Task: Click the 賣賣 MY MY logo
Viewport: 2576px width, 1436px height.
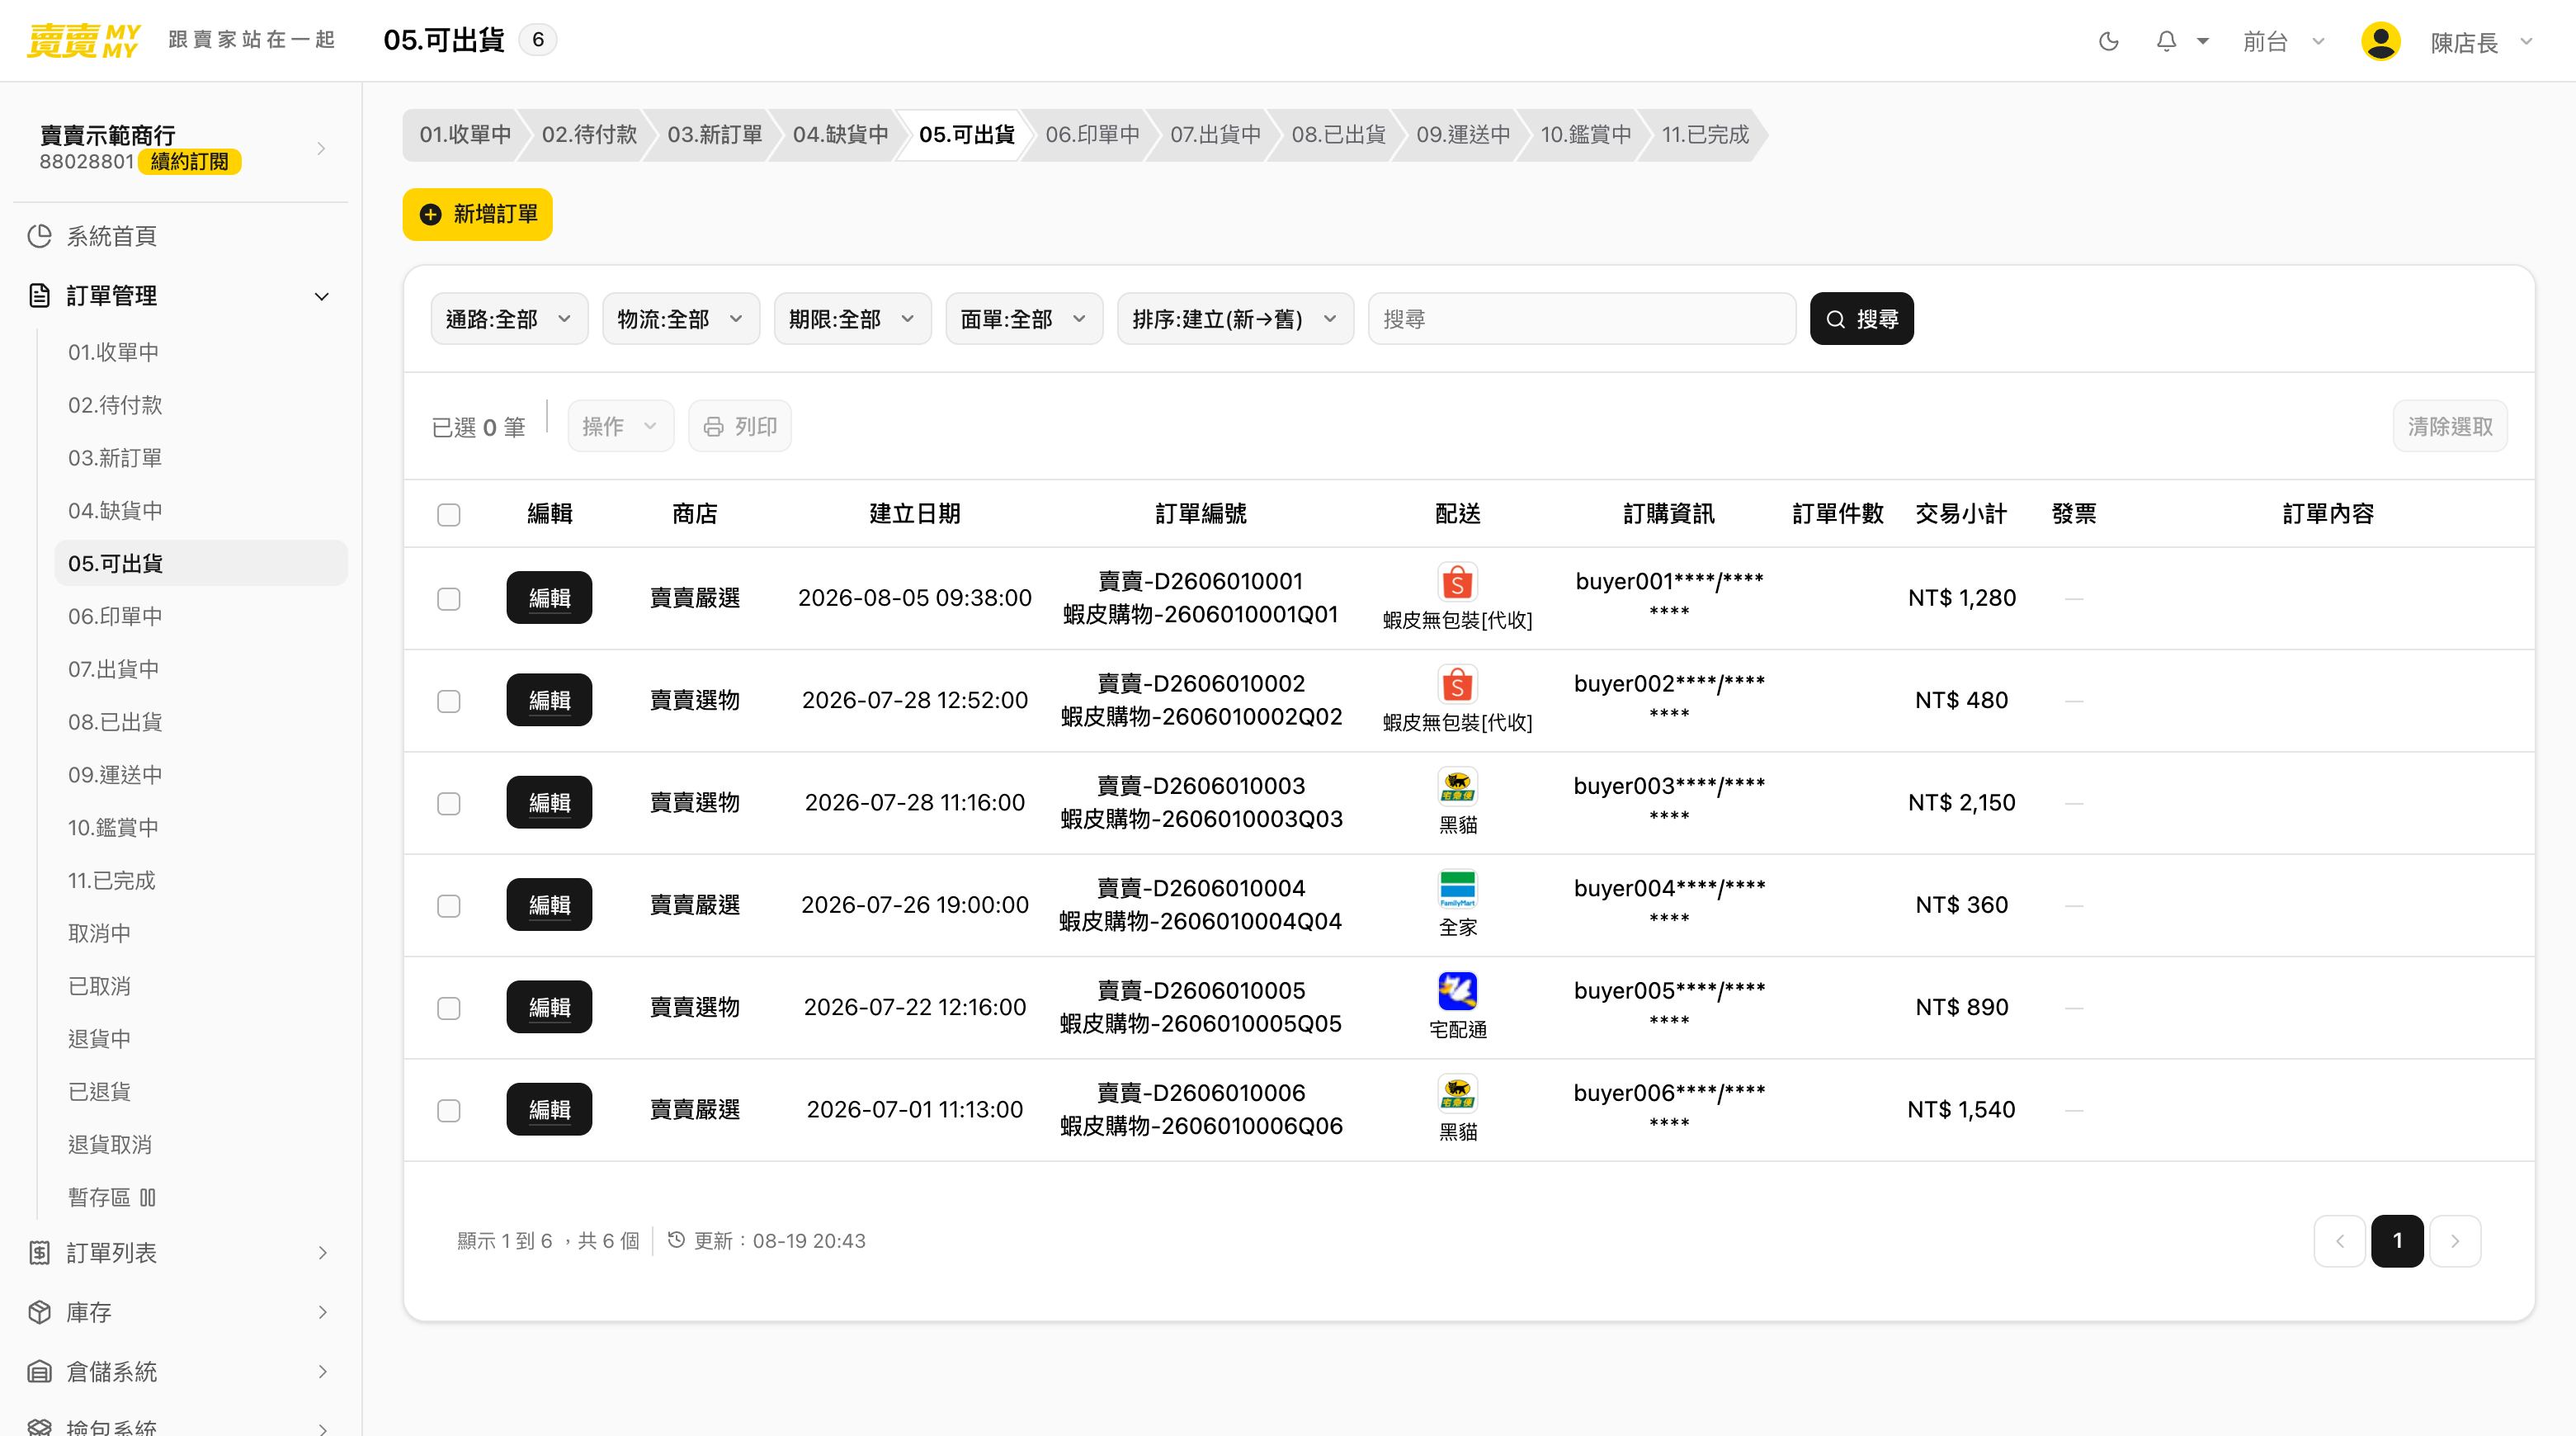Action: coord(83,40)
